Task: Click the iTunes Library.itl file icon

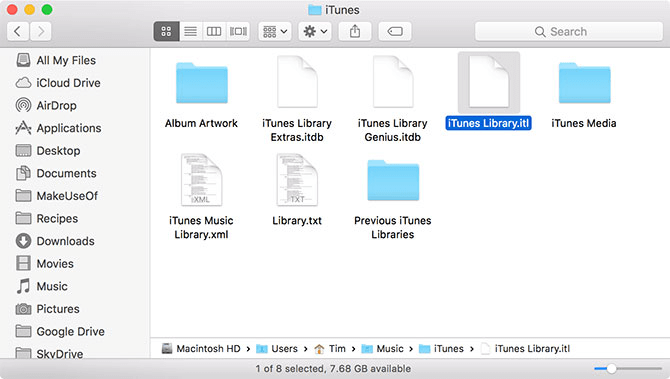Action: tap(489, 82)
